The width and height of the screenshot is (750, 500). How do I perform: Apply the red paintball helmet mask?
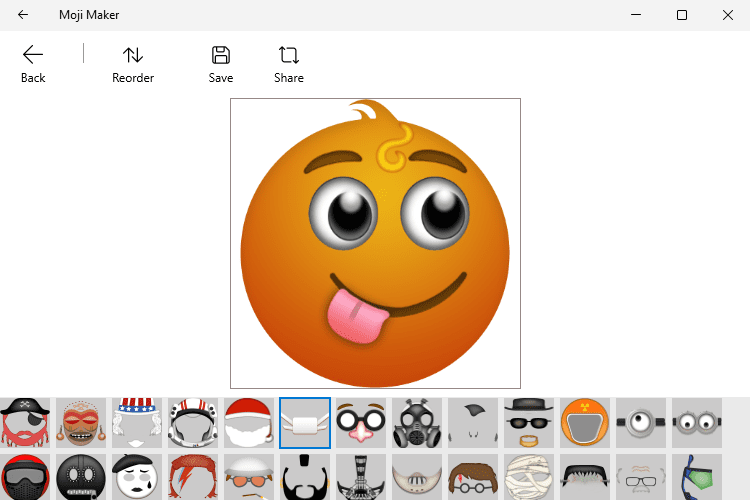25,477
